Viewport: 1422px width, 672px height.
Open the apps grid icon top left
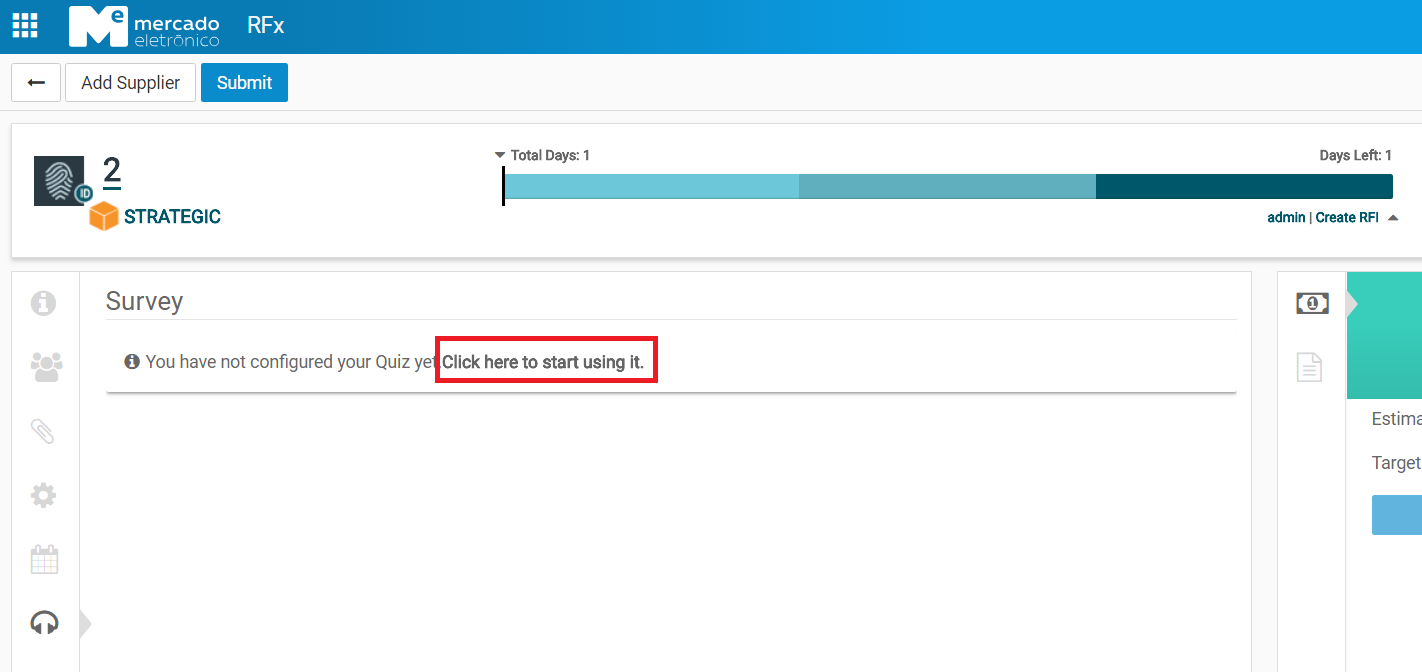point(24,24)
